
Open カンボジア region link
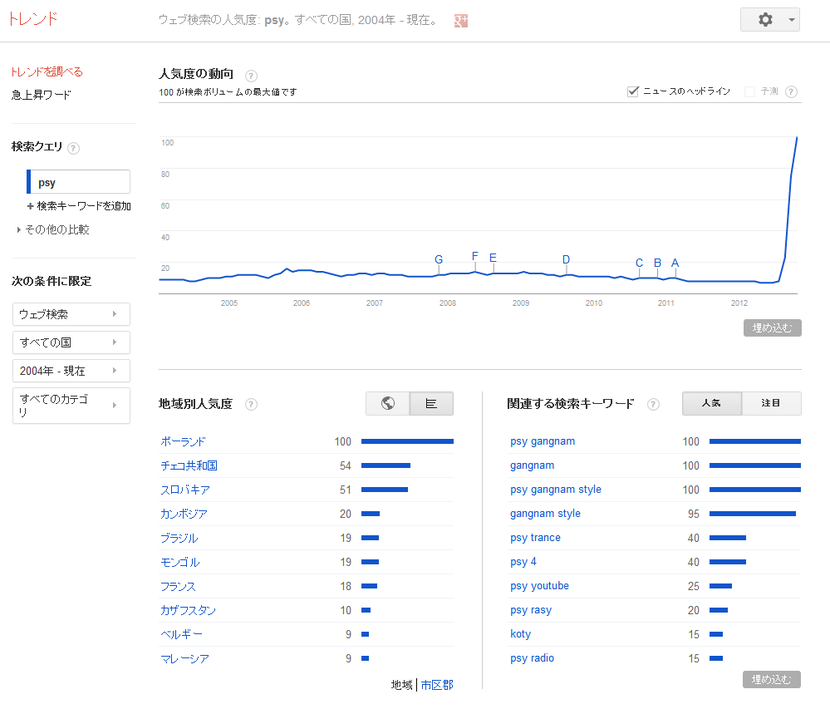pos(184,514)
